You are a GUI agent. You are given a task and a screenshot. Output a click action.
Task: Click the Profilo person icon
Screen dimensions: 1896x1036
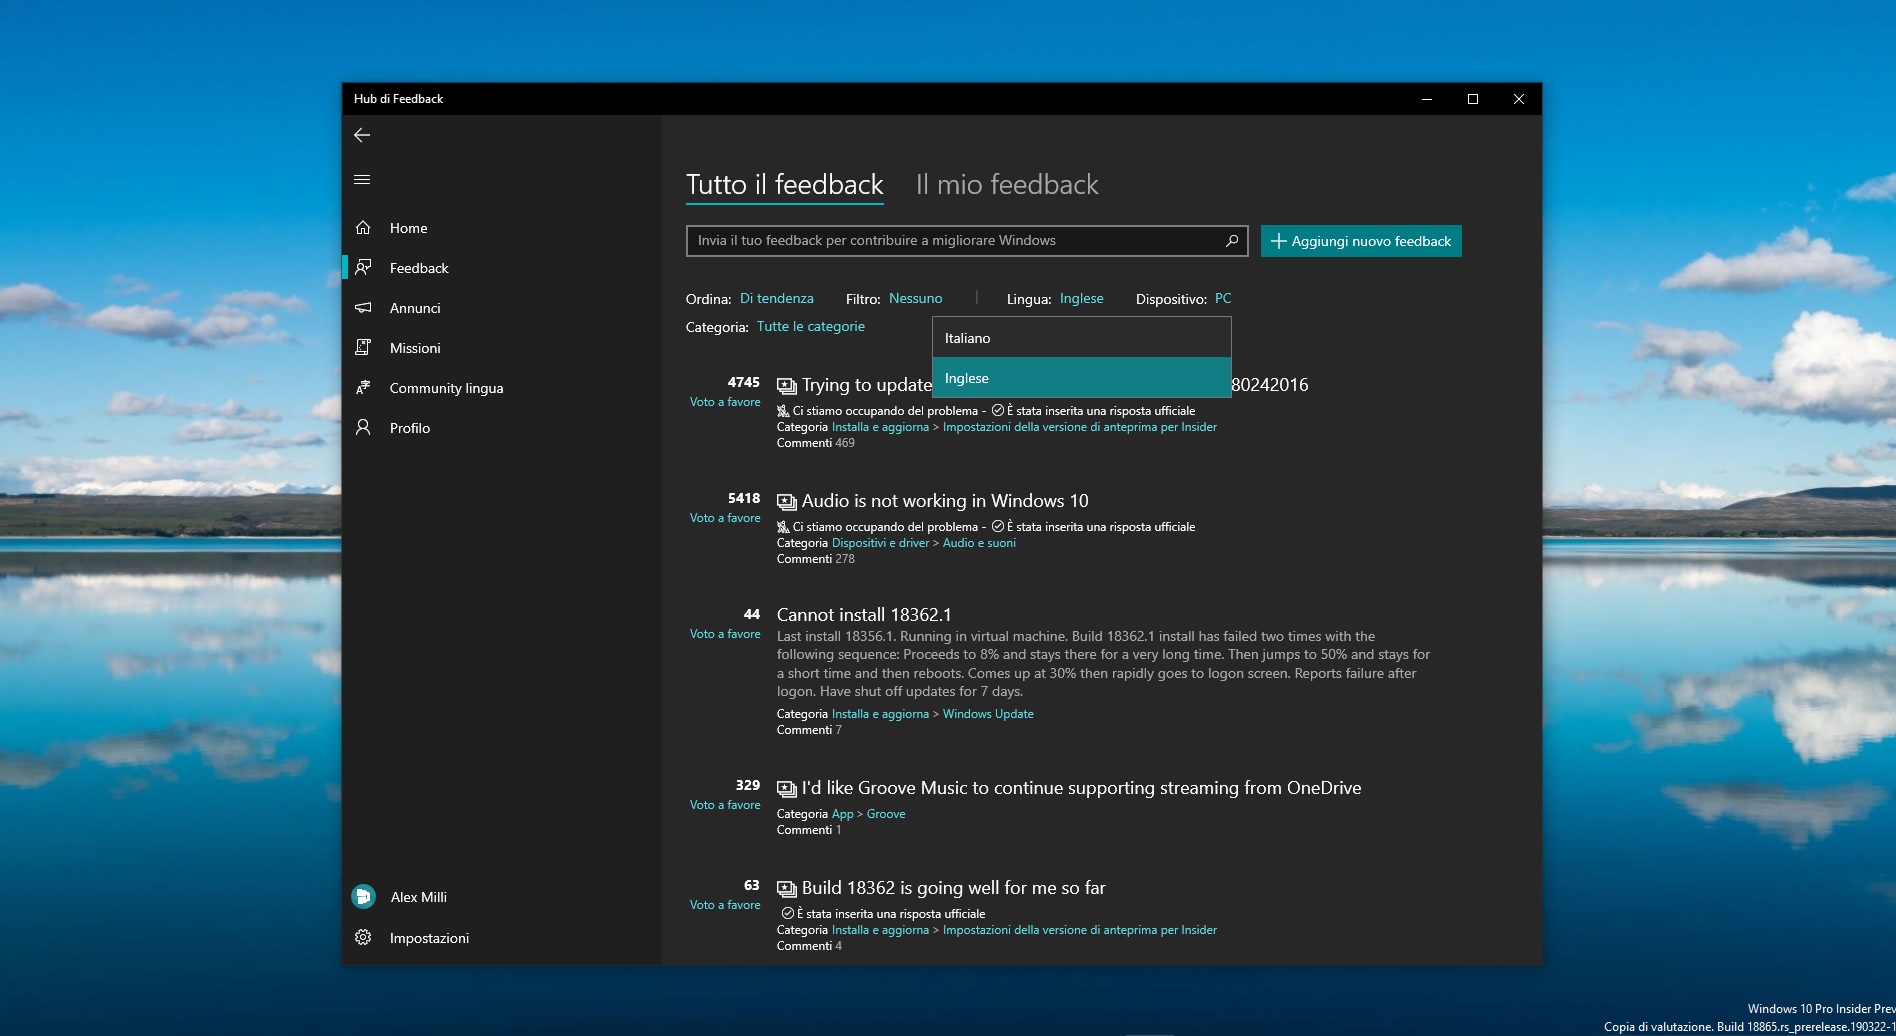tap(363, 428)
